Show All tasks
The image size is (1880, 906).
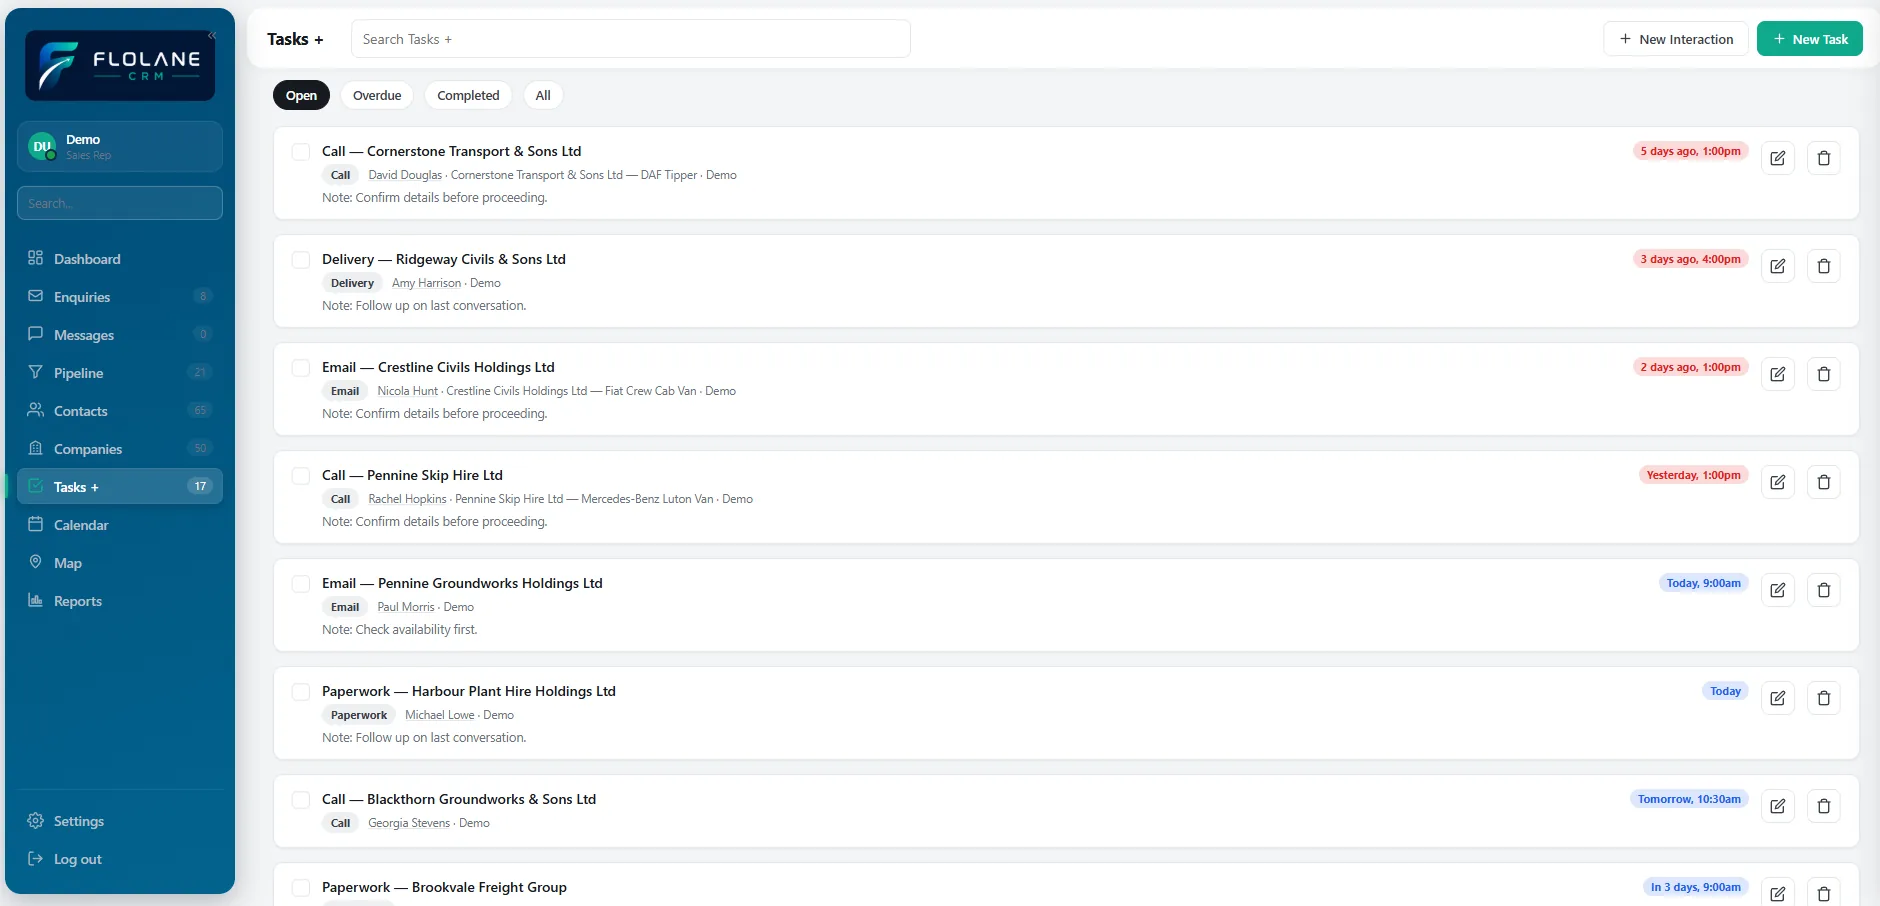pos(543,96)
